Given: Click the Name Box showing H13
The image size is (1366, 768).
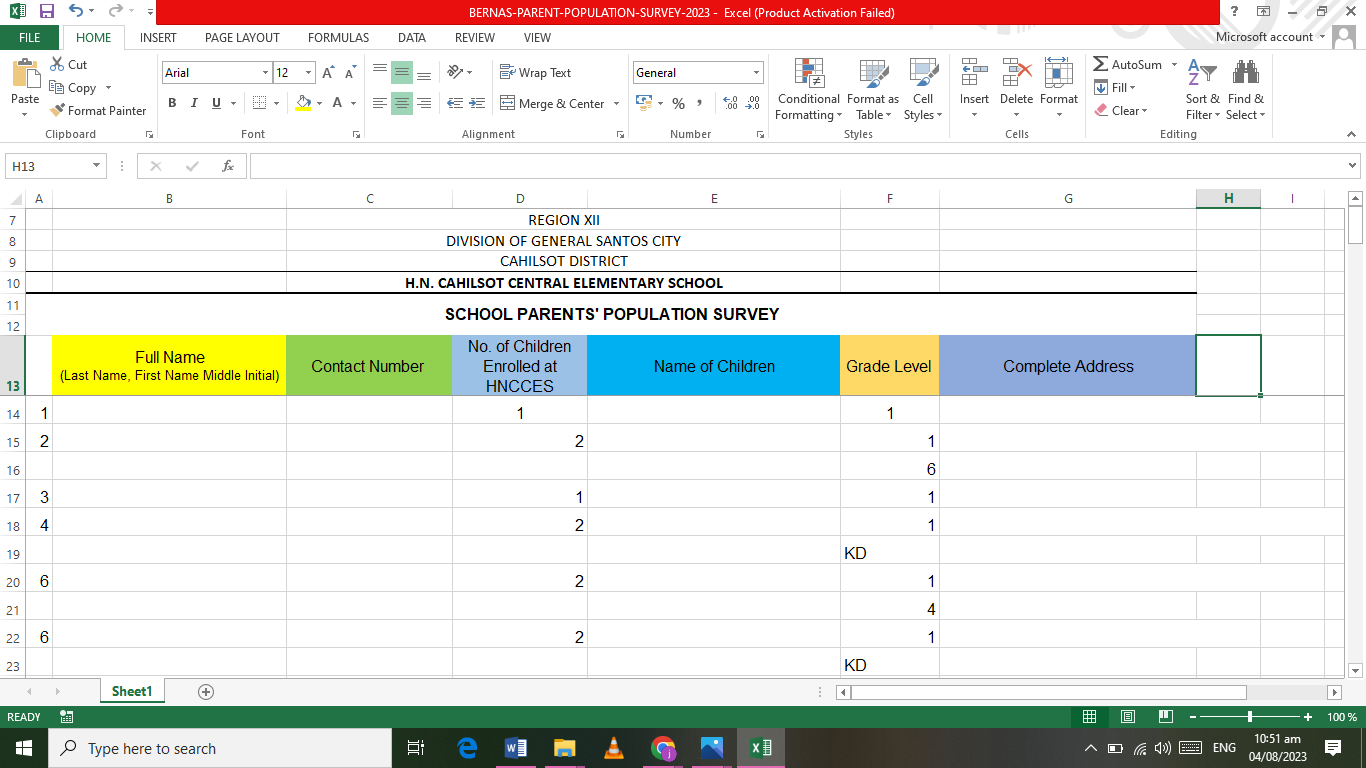Looking at the screenshot, I should [x=49, y=166].
